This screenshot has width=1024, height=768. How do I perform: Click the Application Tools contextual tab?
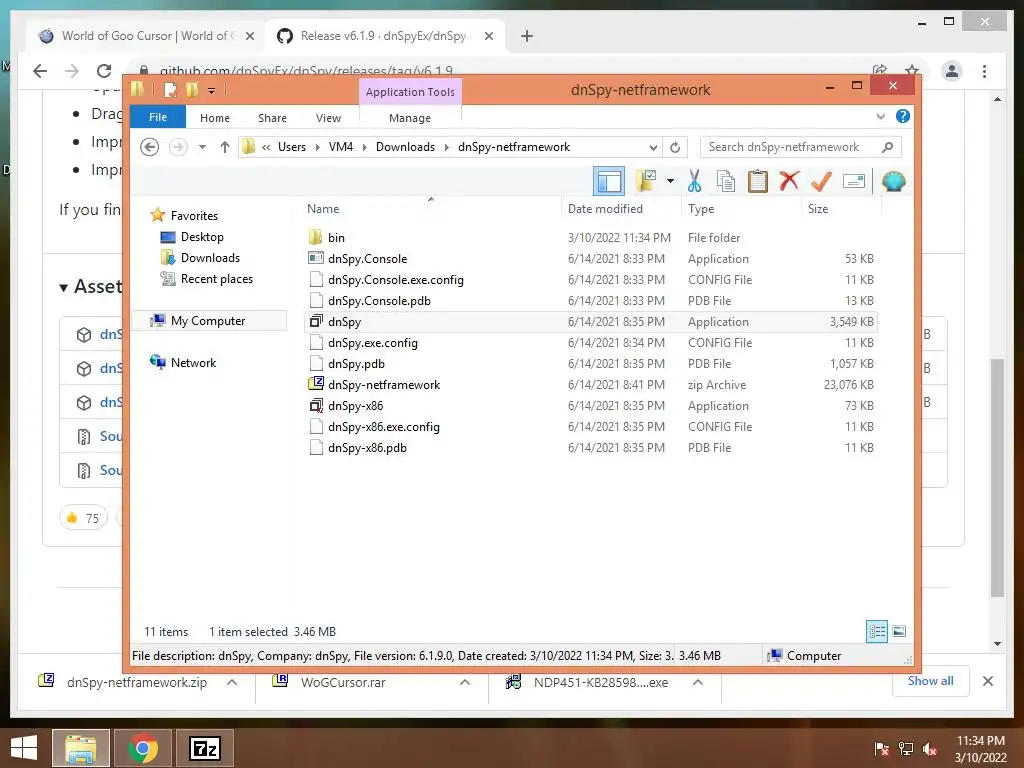coord(410,91)
